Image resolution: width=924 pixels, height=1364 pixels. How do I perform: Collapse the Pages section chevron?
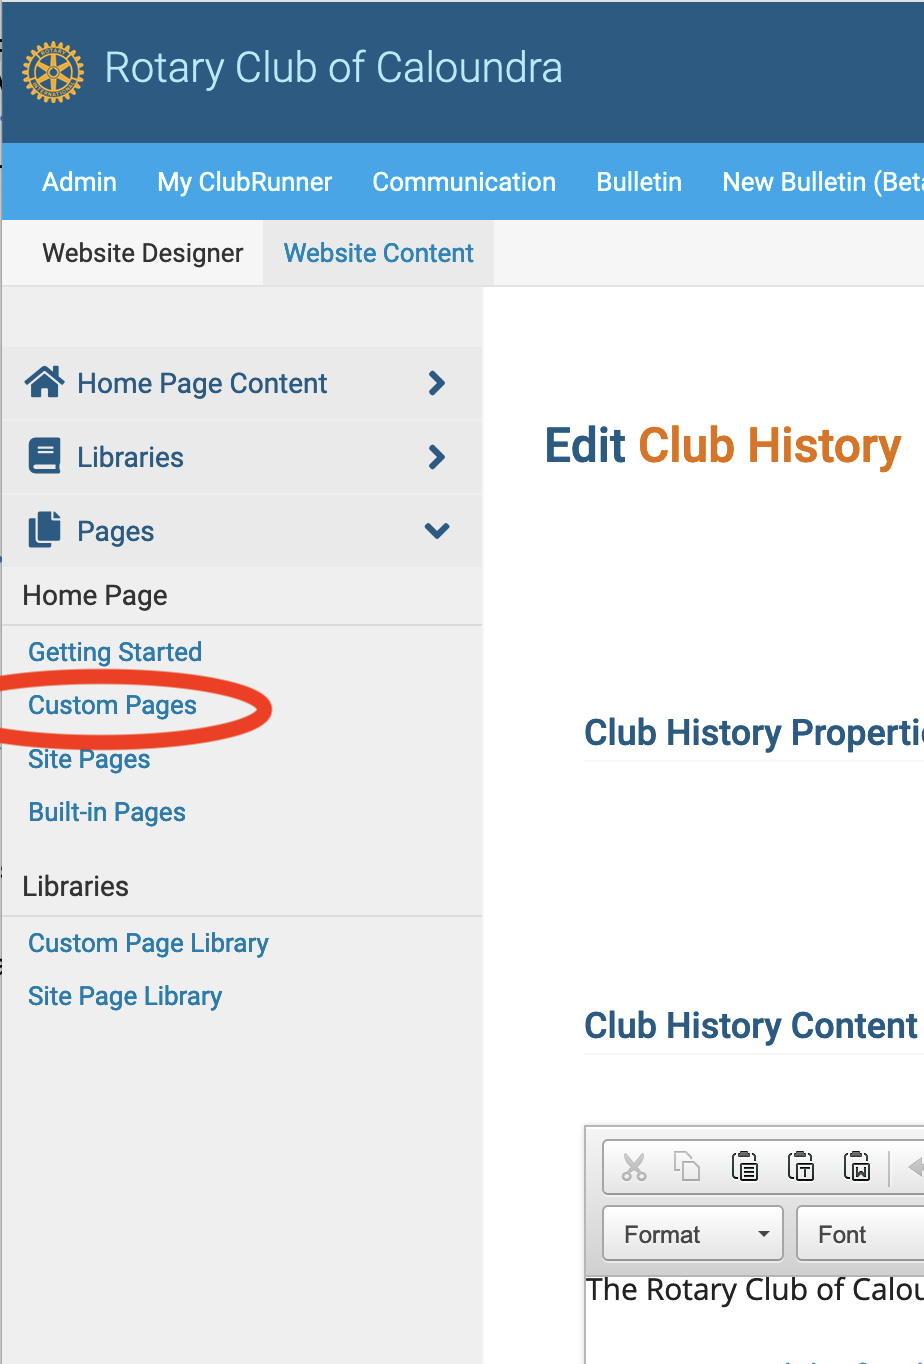(x=437, y=531)
